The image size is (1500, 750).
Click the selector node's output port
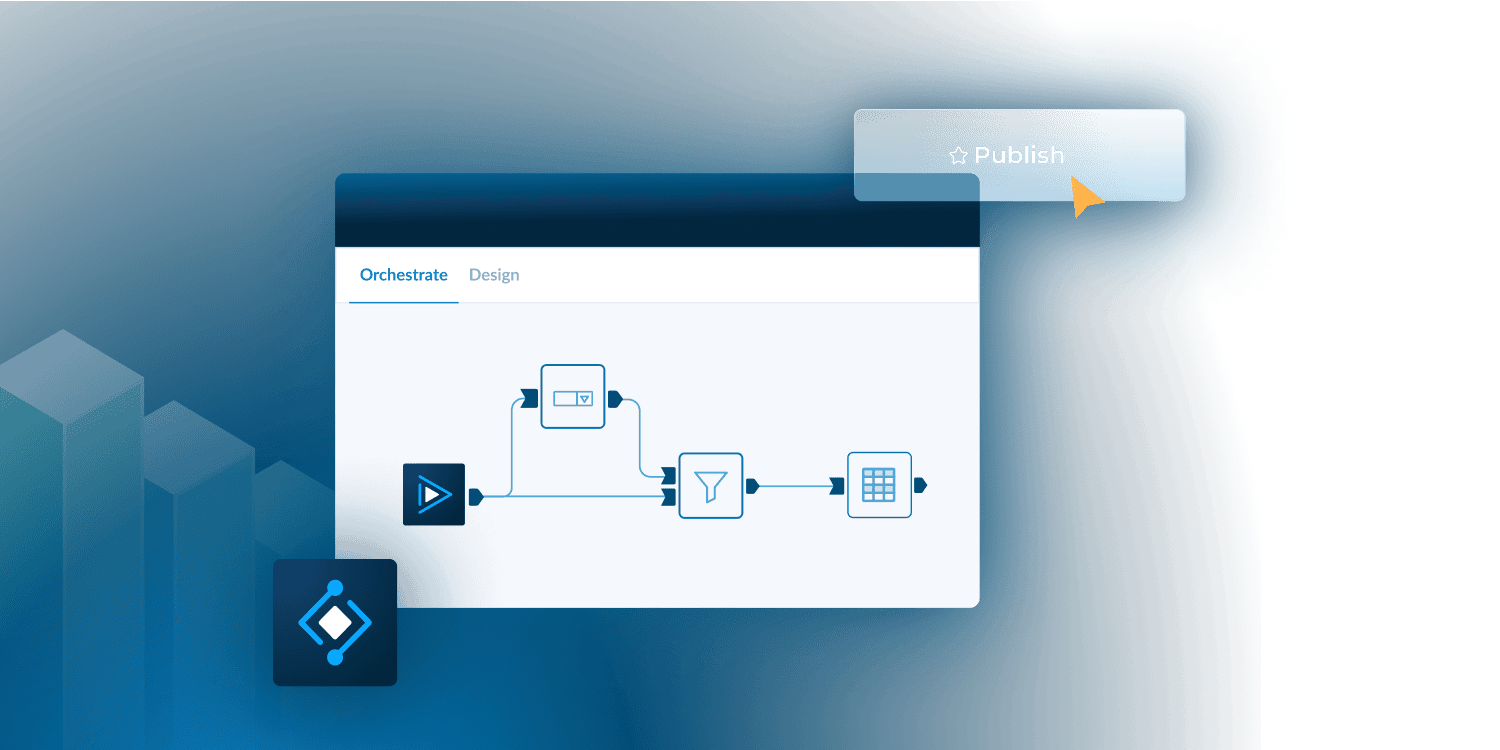(615, 399)
